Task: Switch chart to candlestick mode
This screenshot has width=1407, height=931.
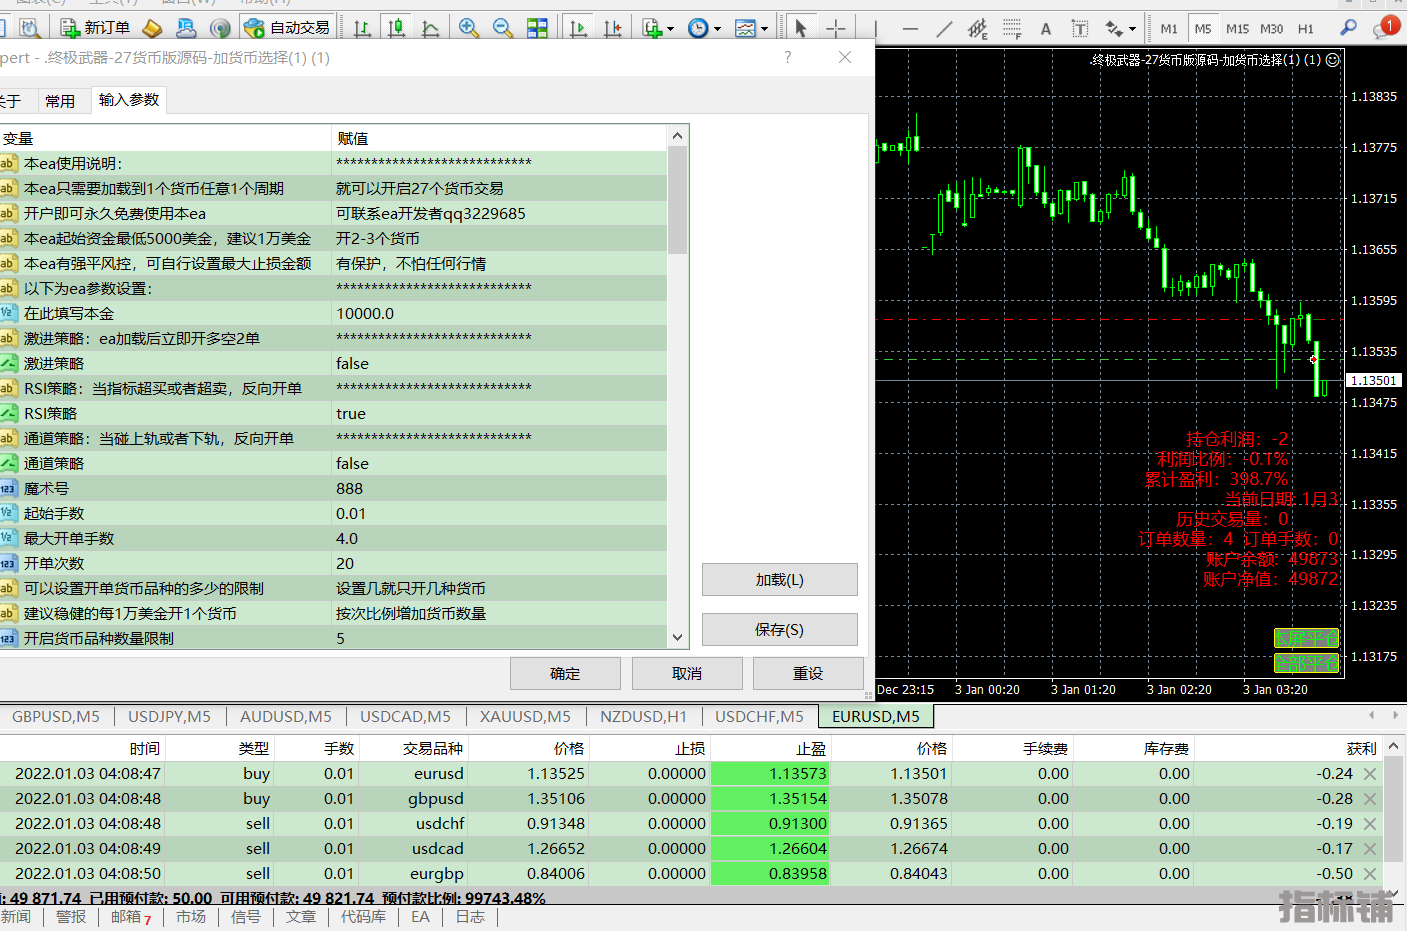Action: 397,28
